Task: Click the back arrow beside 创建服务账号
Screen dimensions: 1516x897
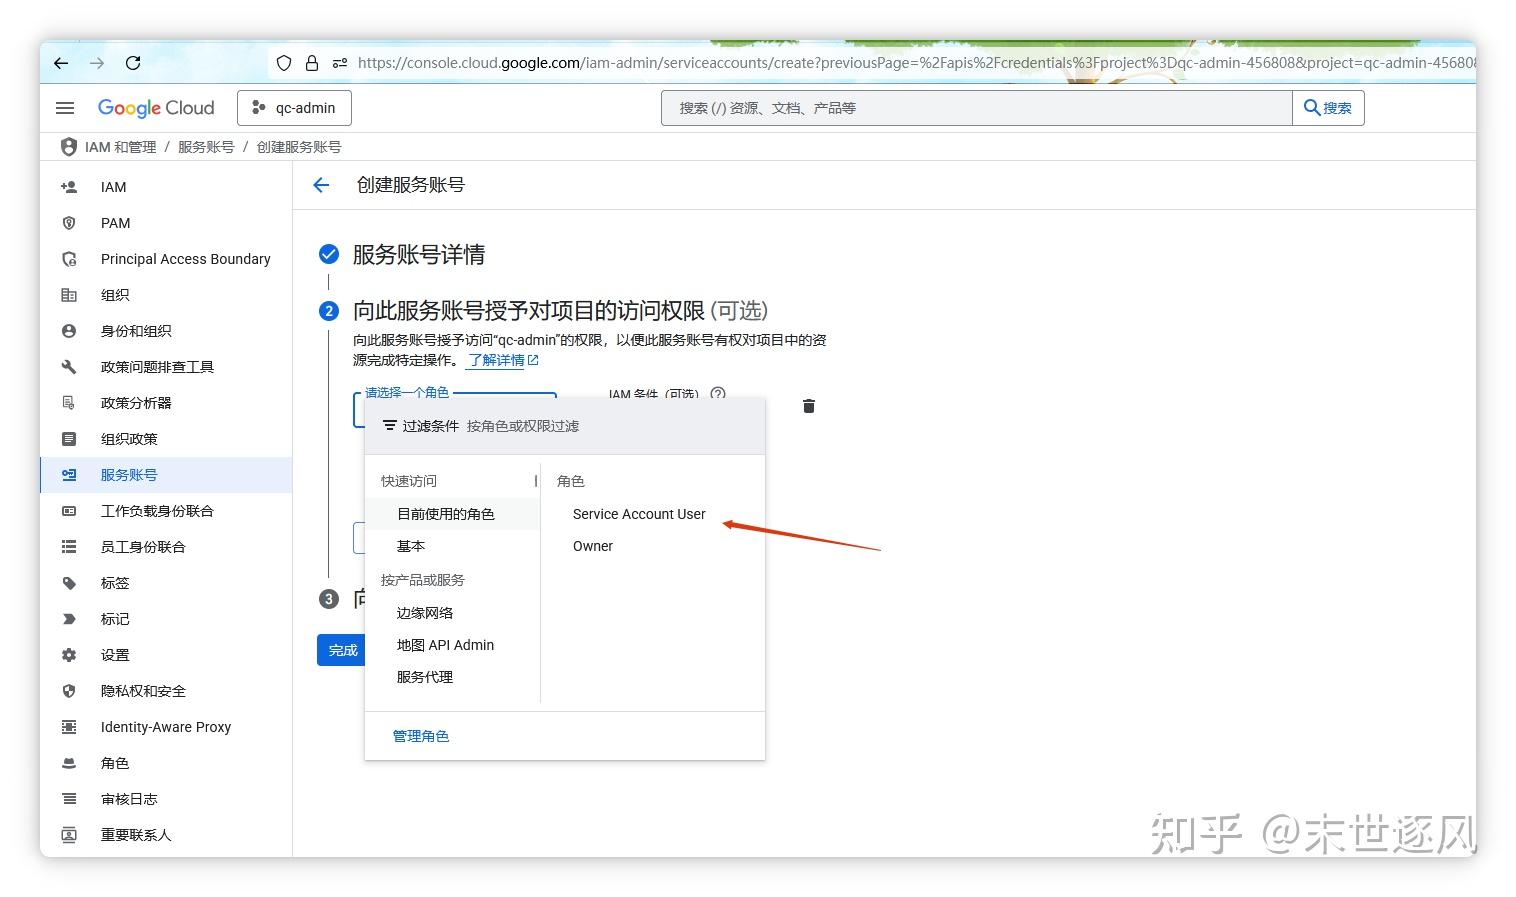Action: (320, 184)
